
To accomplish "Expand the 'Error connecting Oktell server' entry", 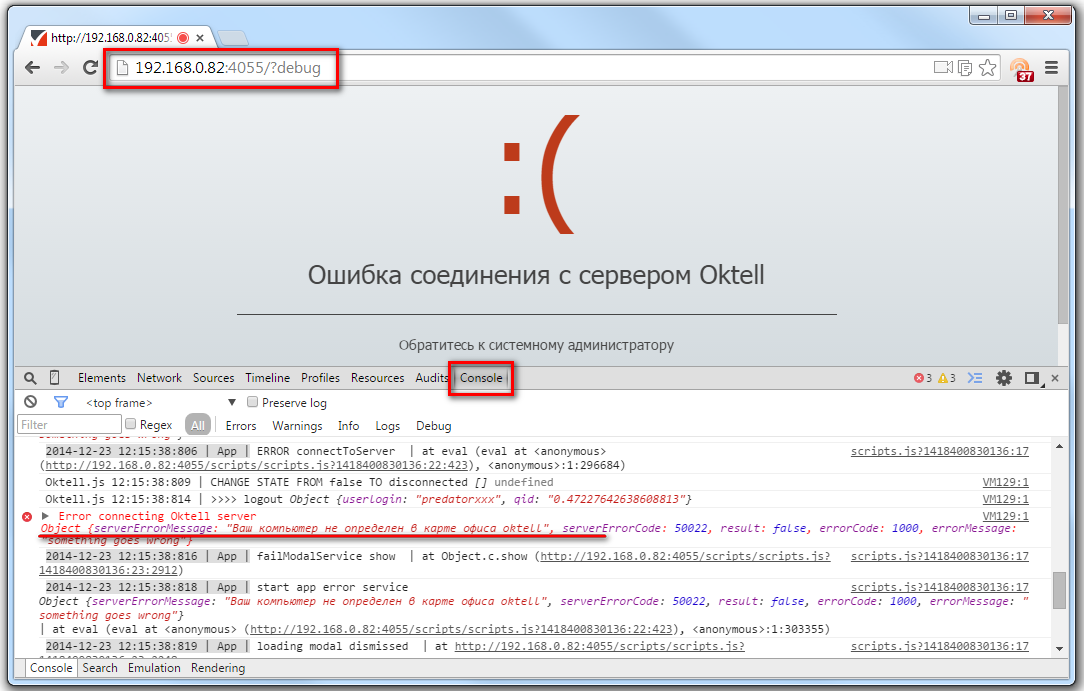I will tap(45, 516).
